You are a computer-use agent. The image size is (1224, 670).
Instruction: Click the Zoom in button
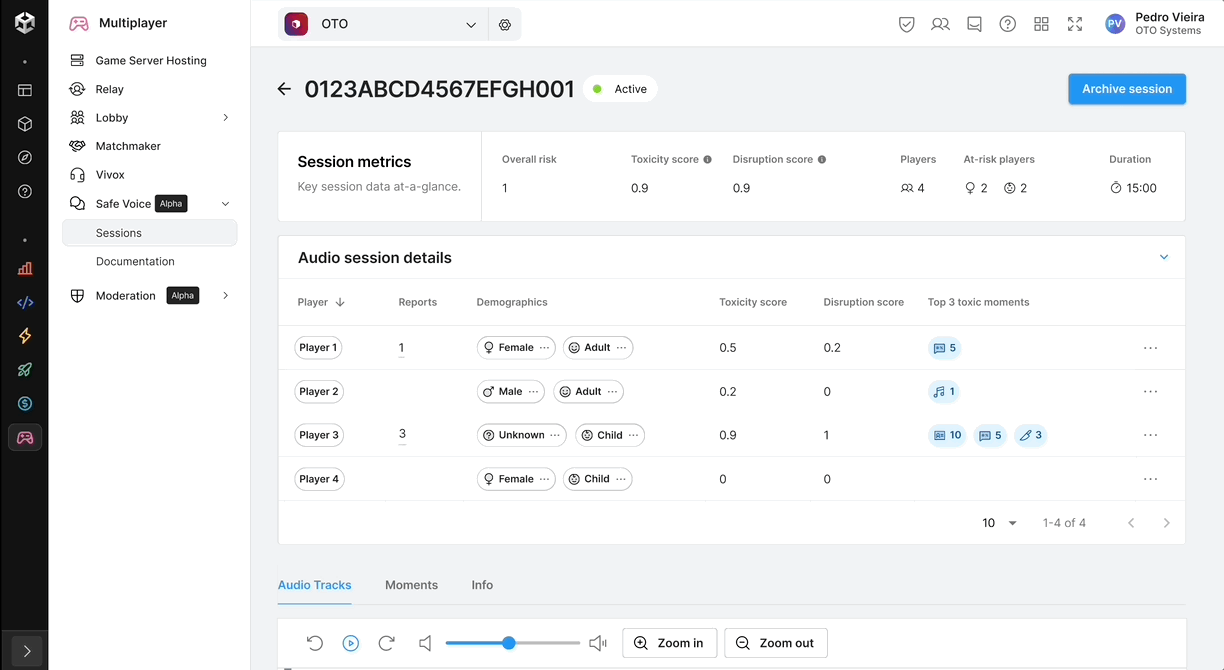point(669,643)
